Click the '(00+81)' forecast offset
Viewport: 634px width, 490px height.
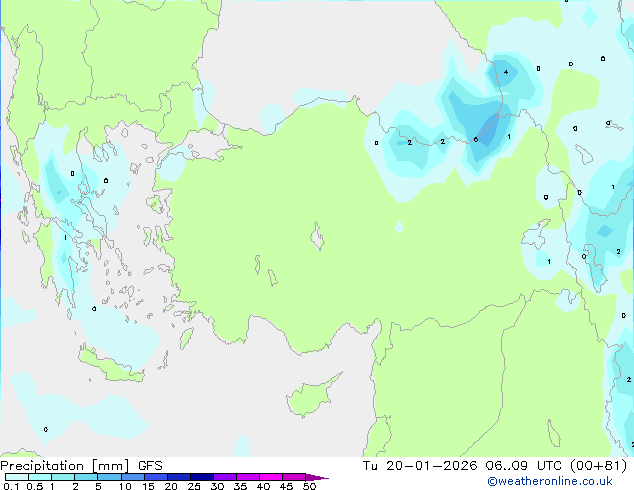[x=598, y=466]
